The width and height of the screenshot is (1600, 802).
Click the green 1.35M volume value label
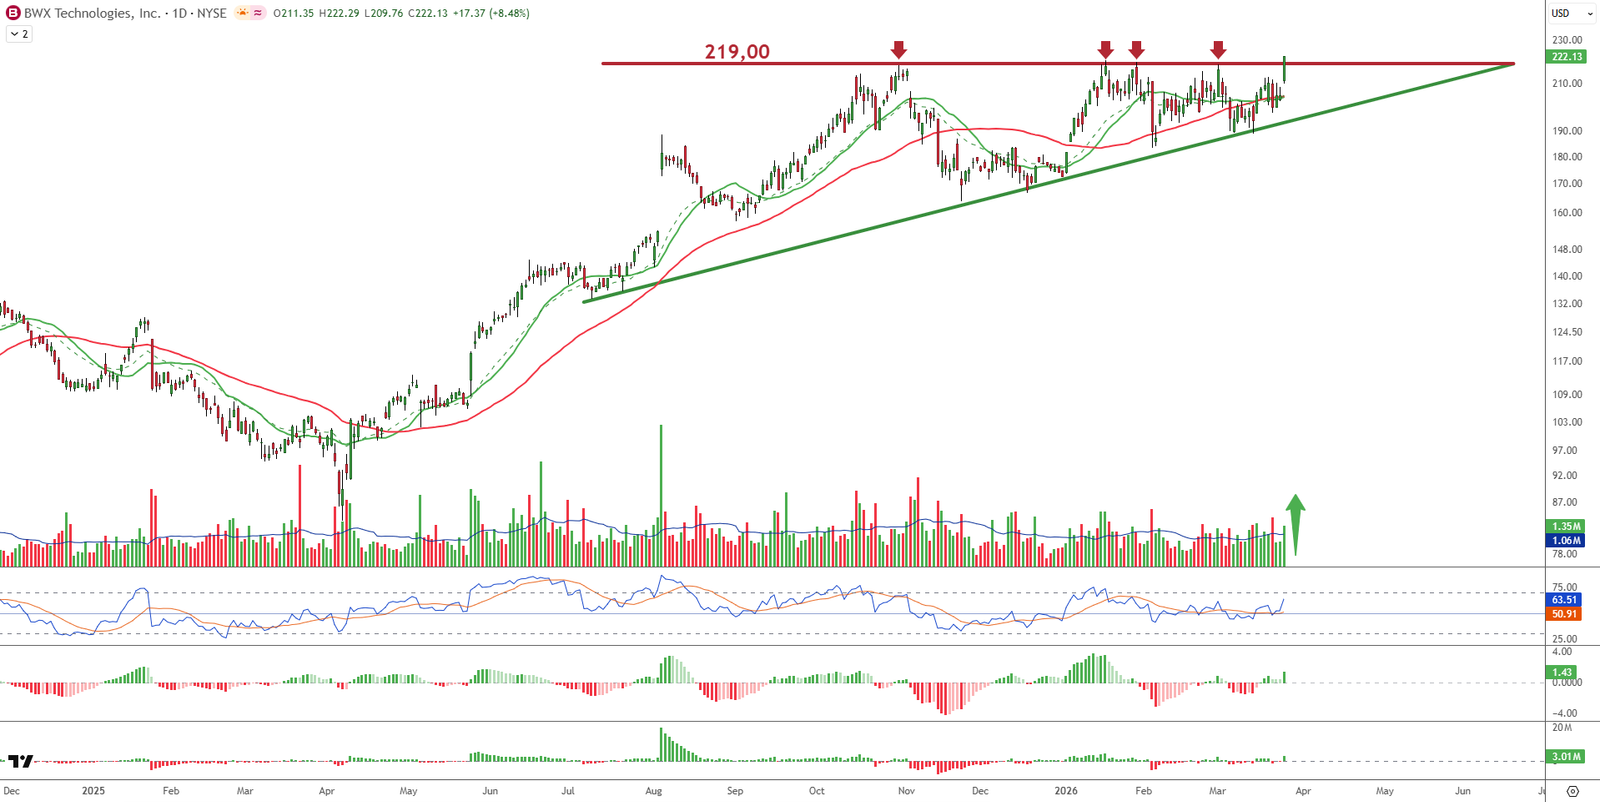click(x=1566, y=526)
